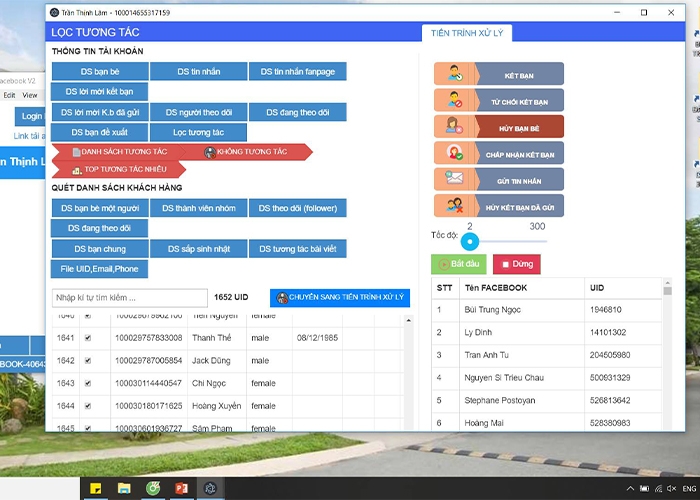Click the document icon in Danh sách tương tác
Image resolution: width=700 pixels, height=500 pixels.
pos(76,152)
